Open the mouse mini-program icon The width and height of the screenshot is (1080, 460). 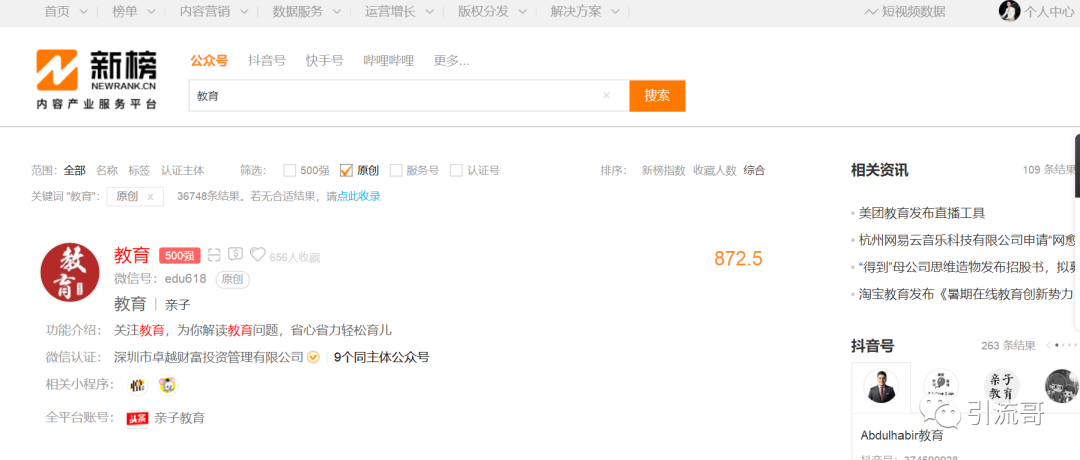(x=167, y=385)
